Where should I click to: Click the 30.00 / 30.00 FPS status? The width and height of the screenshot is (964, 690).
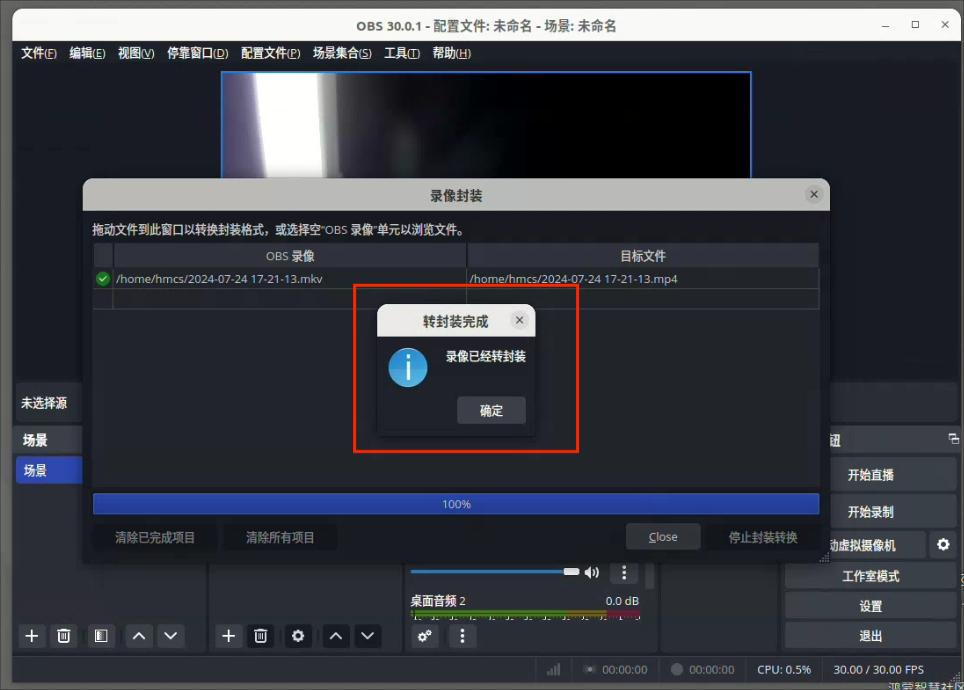click(x=878, y=670)
